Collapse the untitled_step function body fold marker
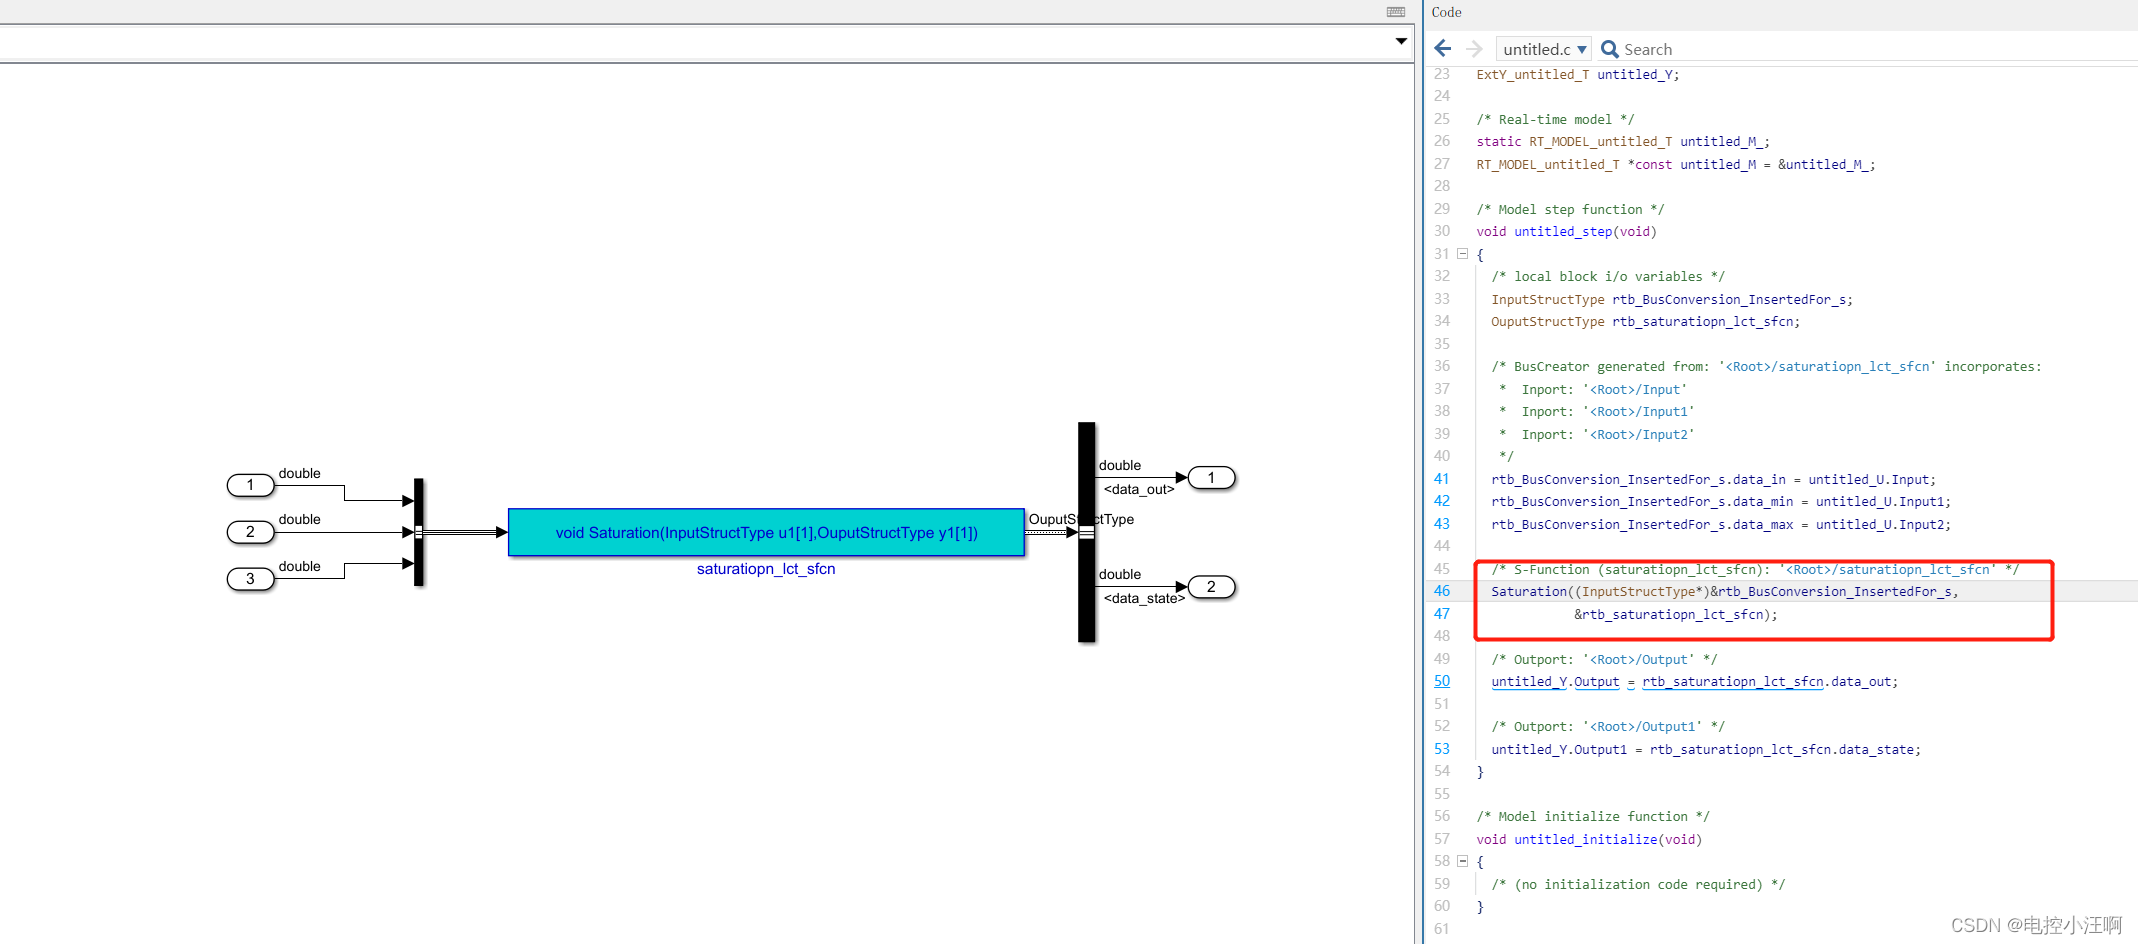 click(x=1463, y=253)
